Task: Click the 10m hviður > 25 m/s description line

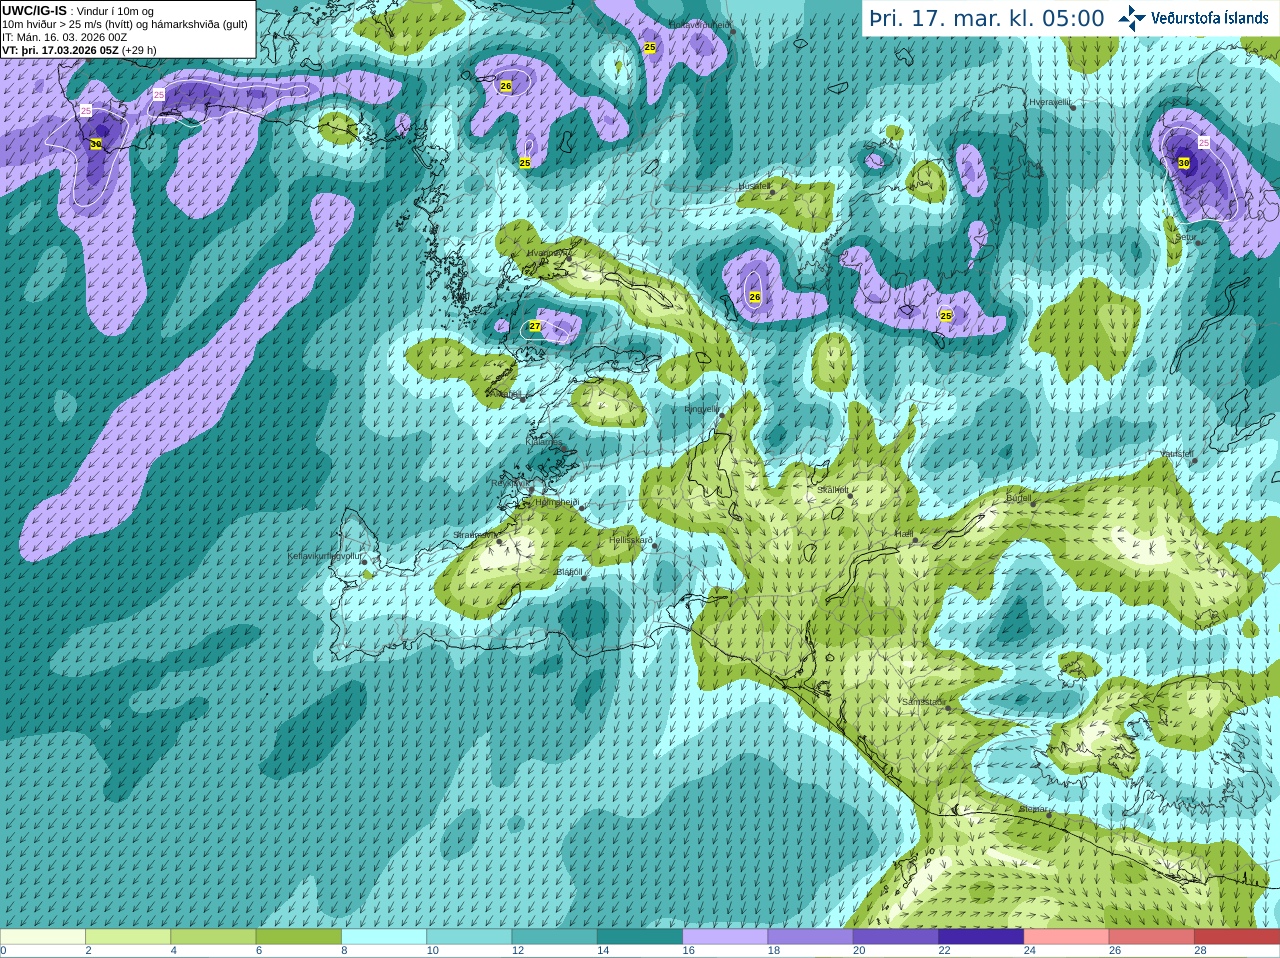Action: click(125, 24)
